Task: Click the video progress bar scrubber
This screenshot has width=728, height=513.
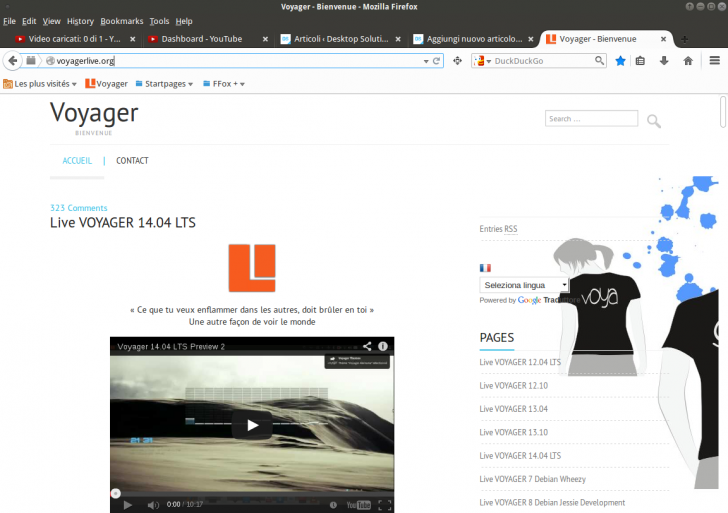Action: click(x=116, y=493)
